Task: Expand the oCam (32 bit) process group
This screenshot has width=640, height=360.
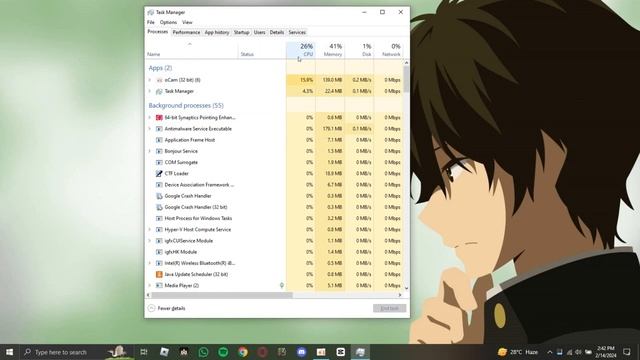Action: [150, 80]
